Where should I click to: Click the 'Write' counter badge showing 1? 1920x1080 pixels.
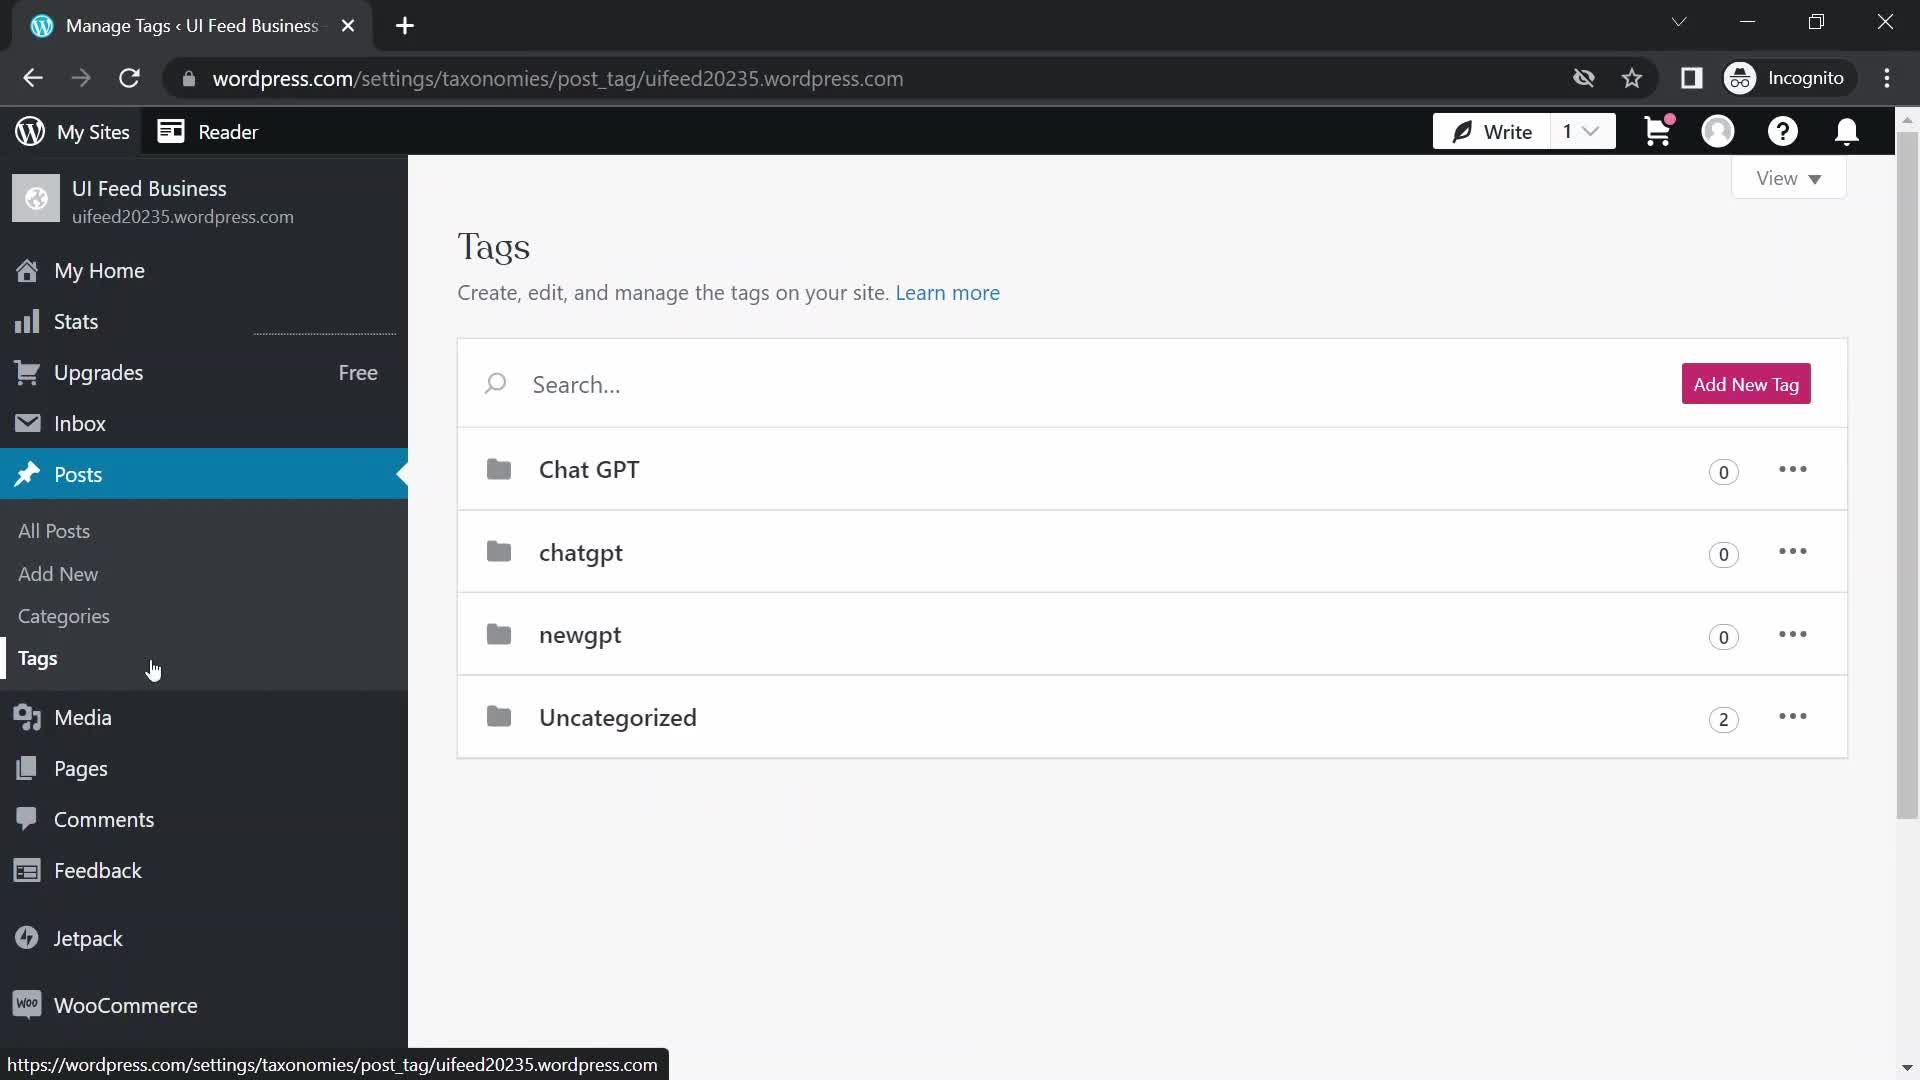pyautogui.click(x=1578, y=131)
